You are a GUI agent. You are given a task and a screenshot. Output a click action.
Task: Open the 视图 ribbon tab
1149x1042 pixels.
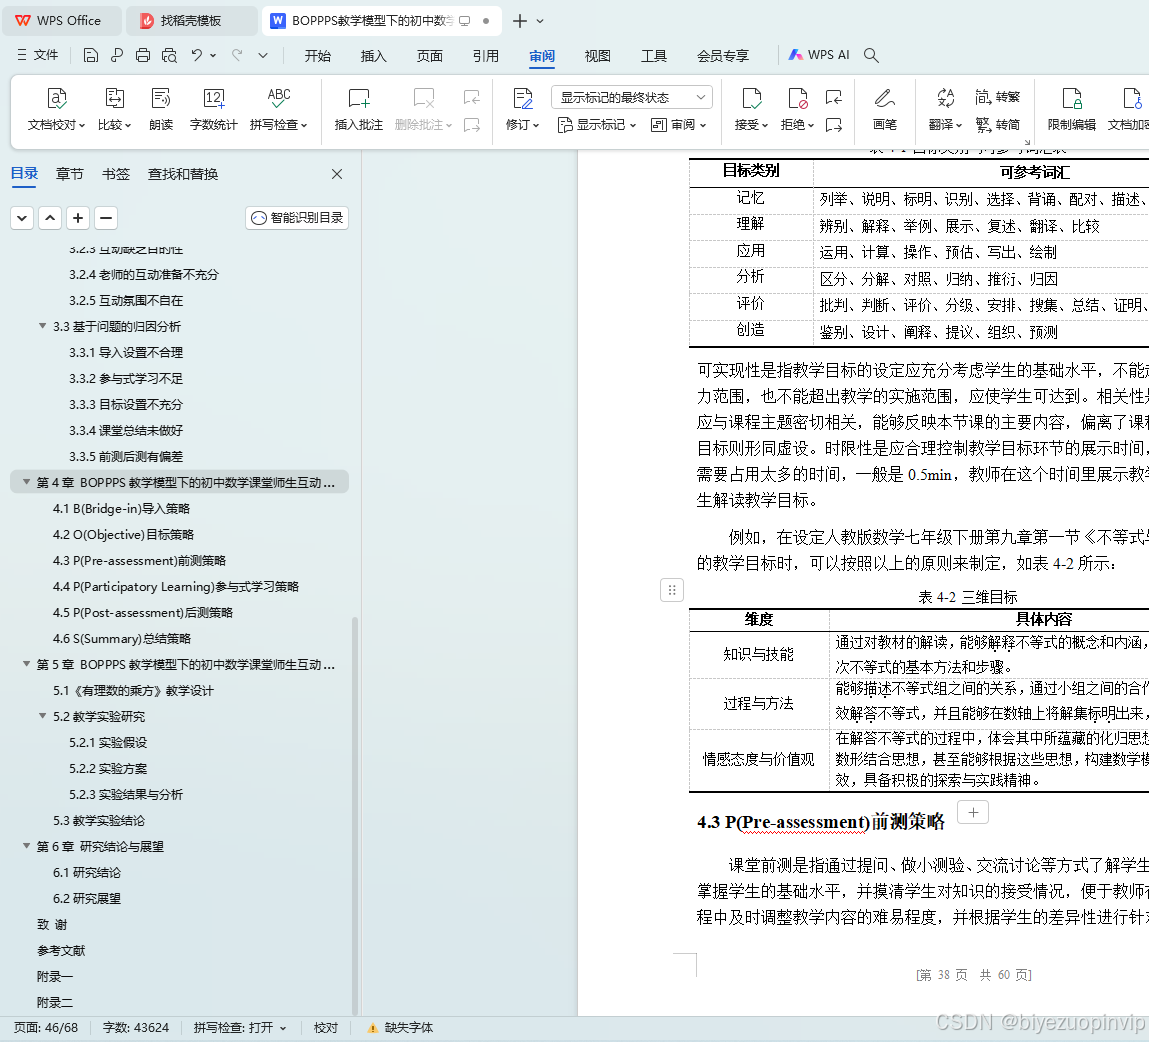click(597, 56)
